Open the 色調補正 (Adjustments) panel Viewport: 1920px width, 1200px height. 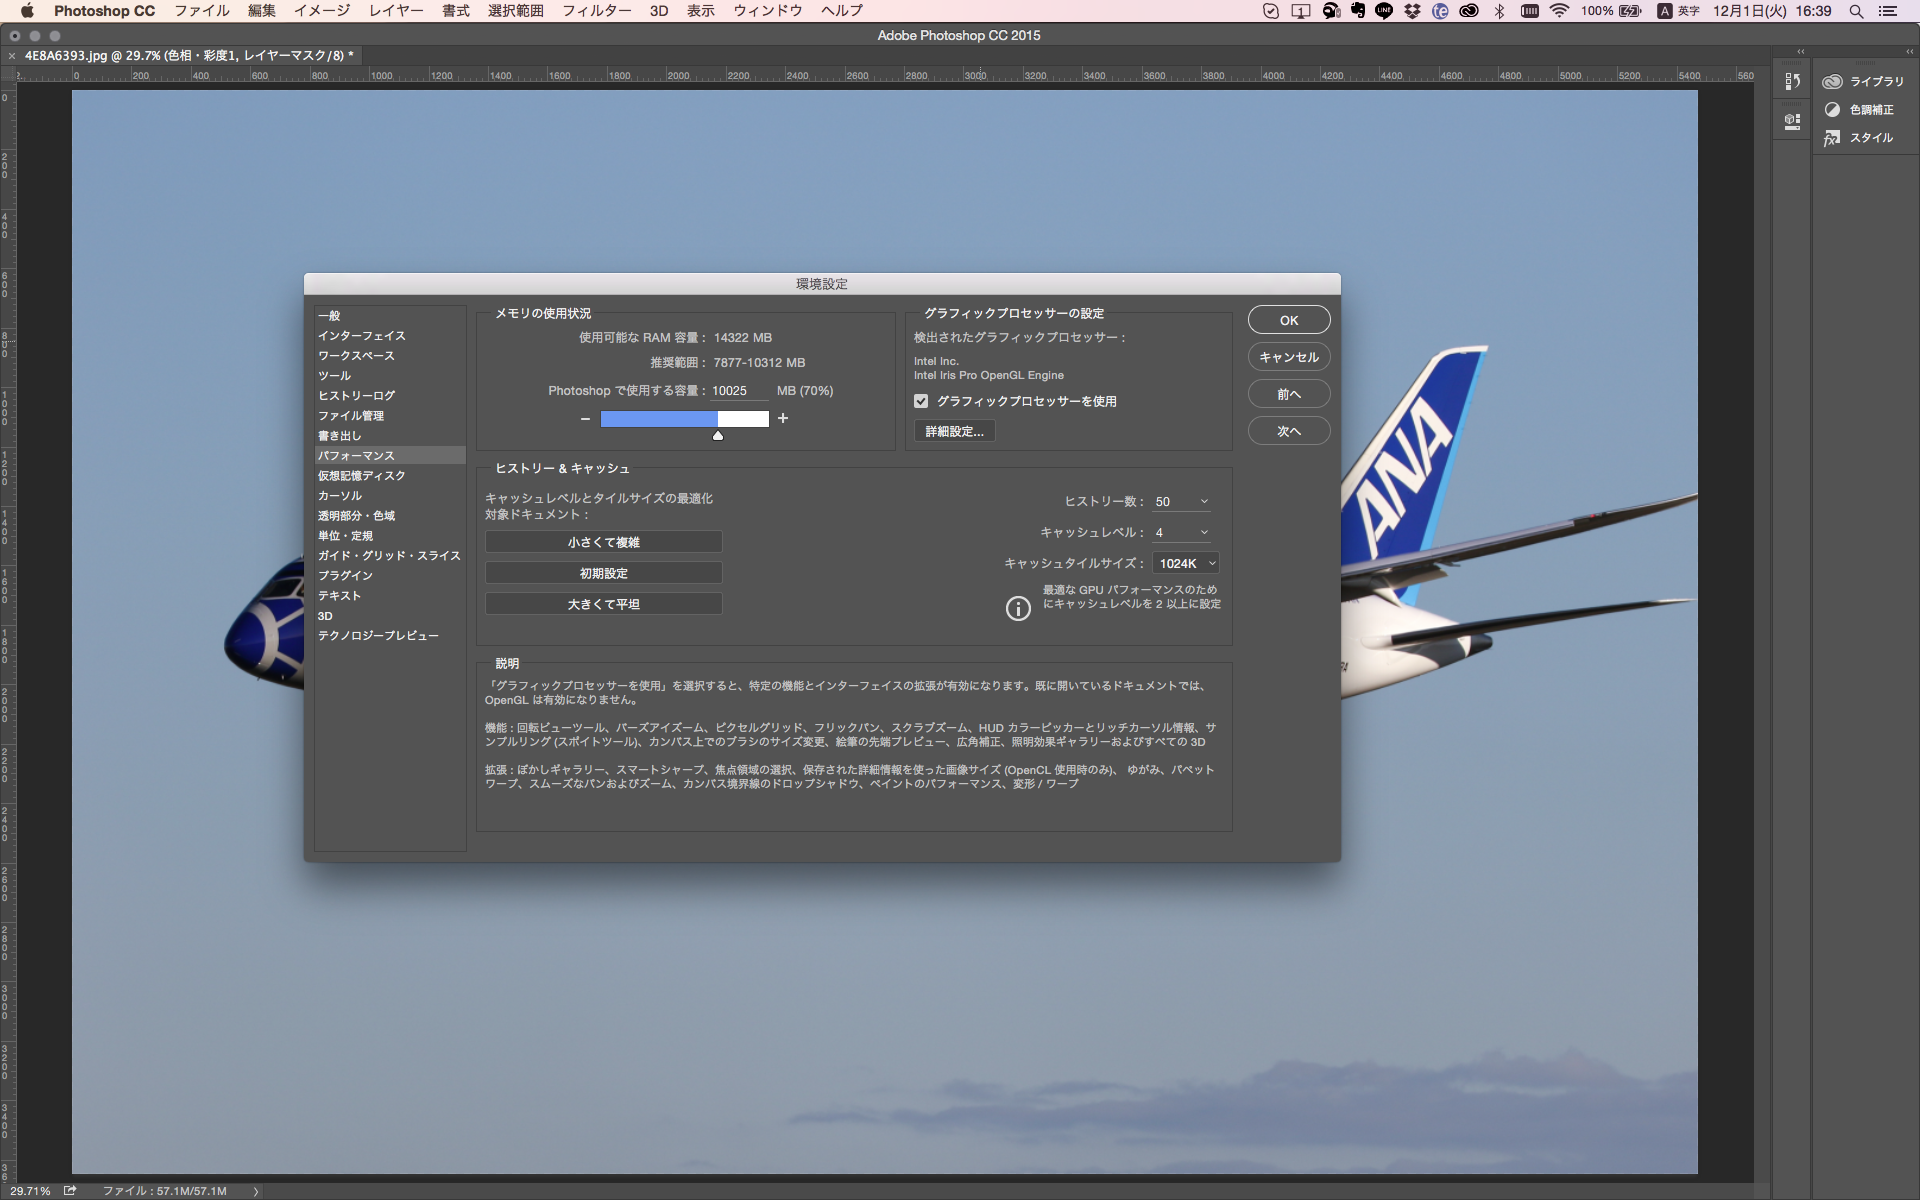(x=1860, y=110)
